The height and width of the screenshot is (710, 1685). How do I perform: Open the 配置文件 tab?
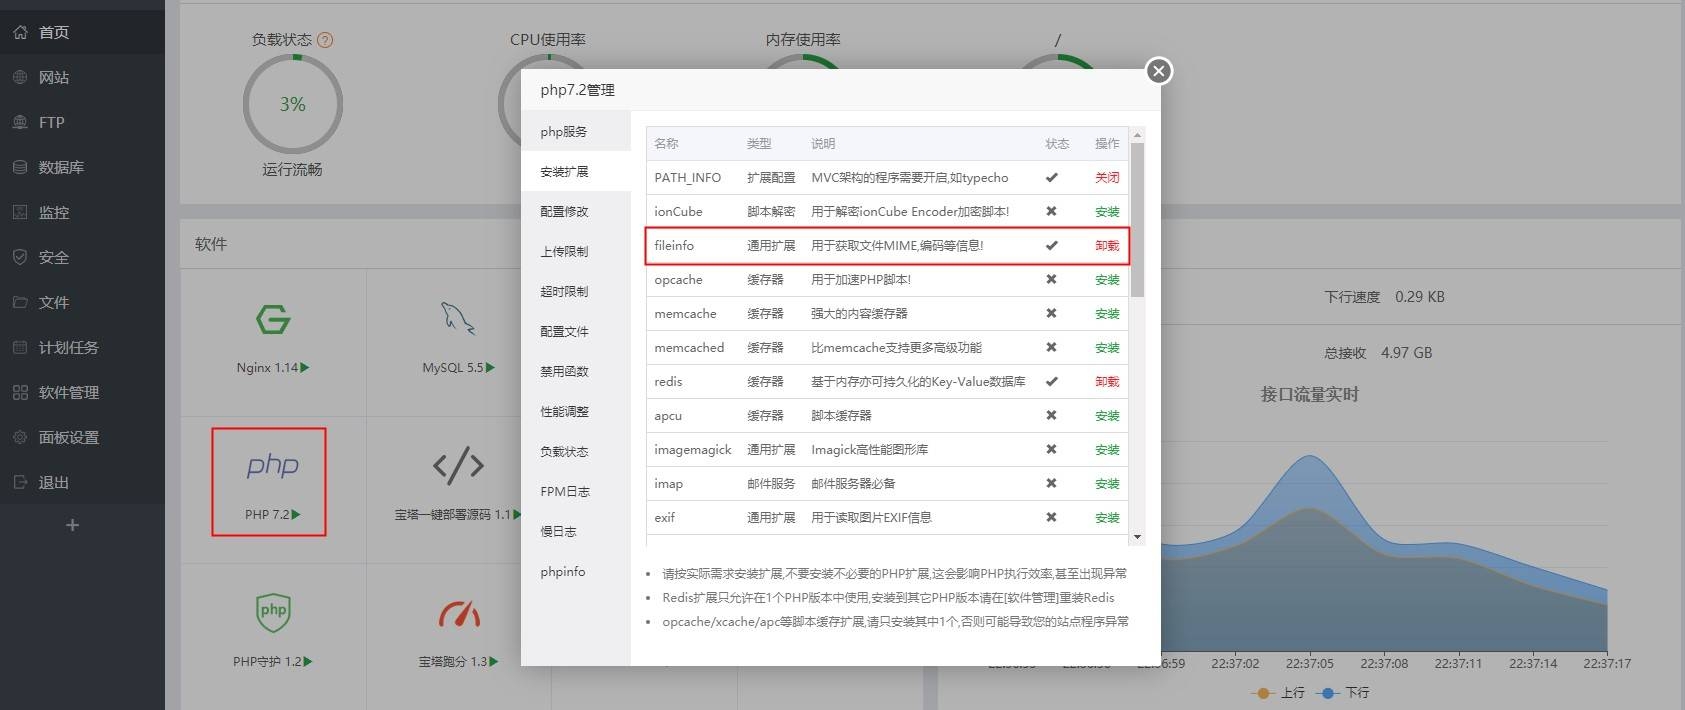click(576, 331)
